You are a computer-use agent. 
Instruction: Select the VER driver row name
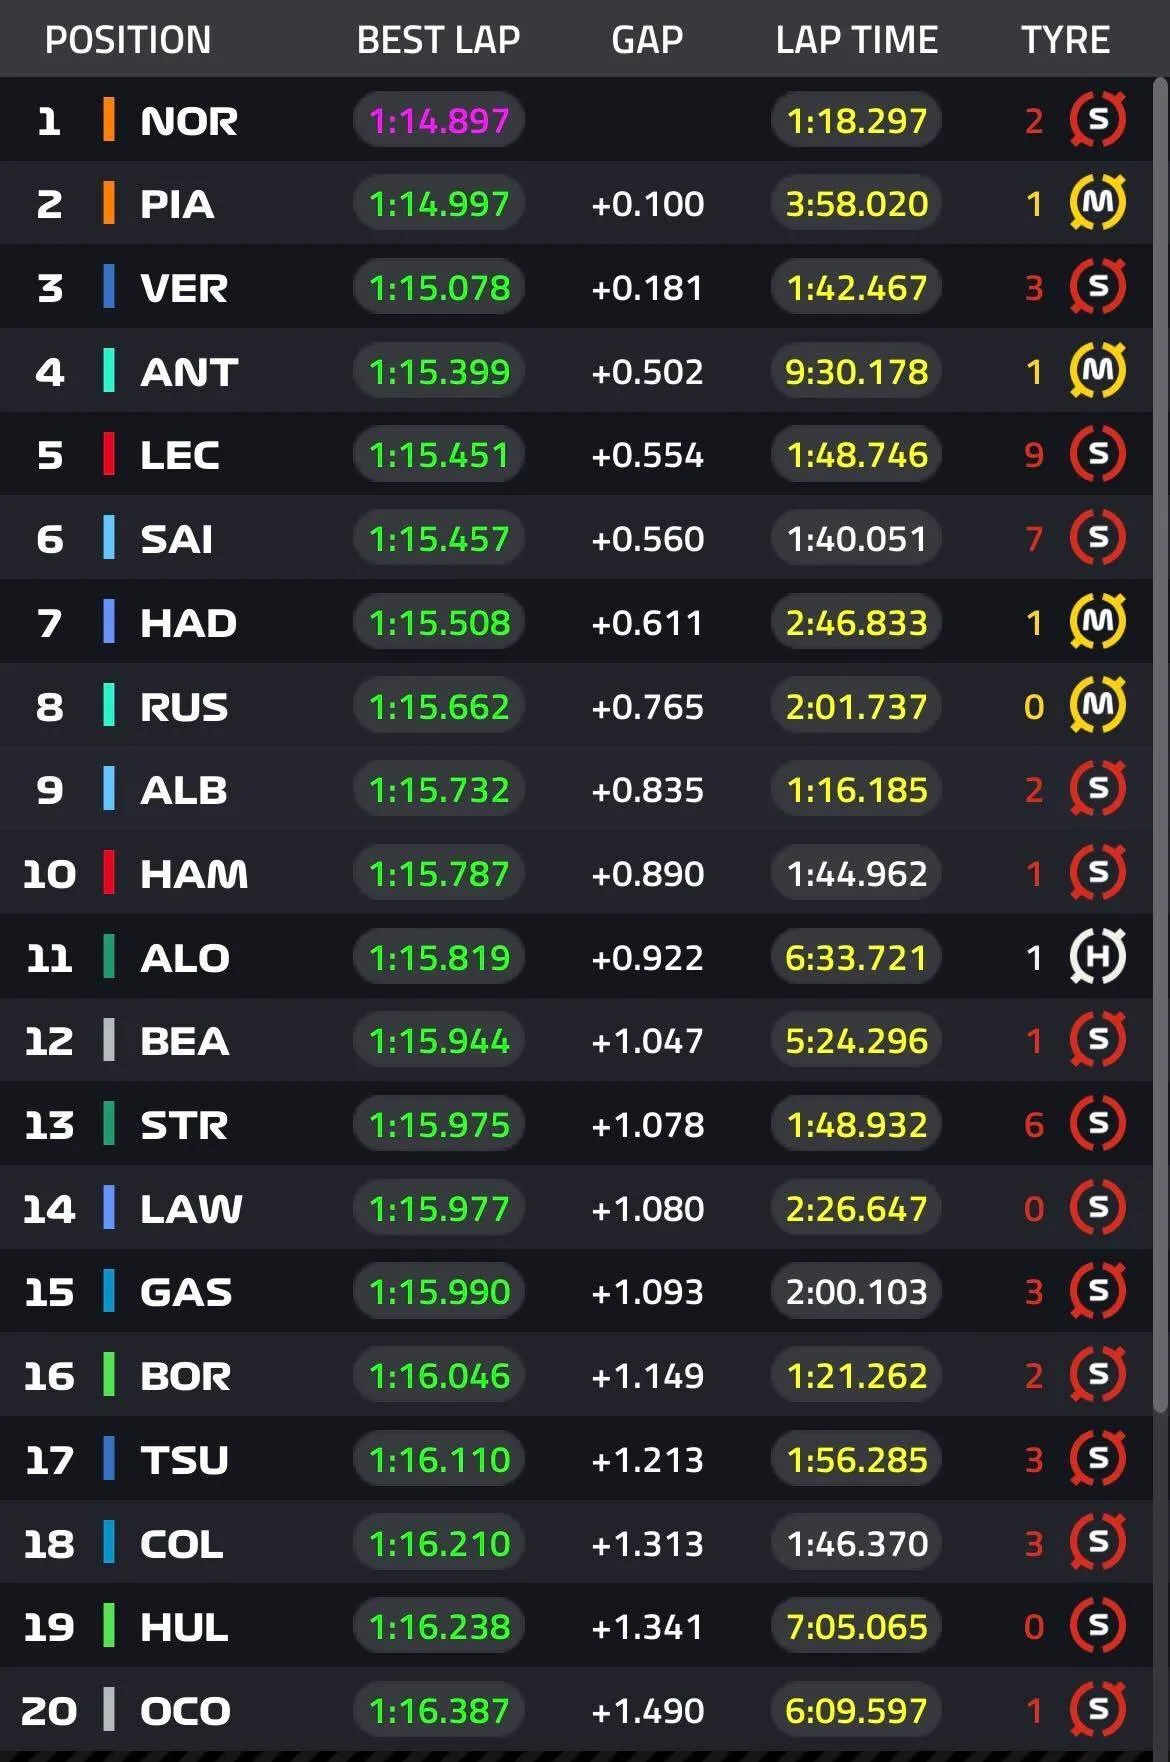click(184, 288)
